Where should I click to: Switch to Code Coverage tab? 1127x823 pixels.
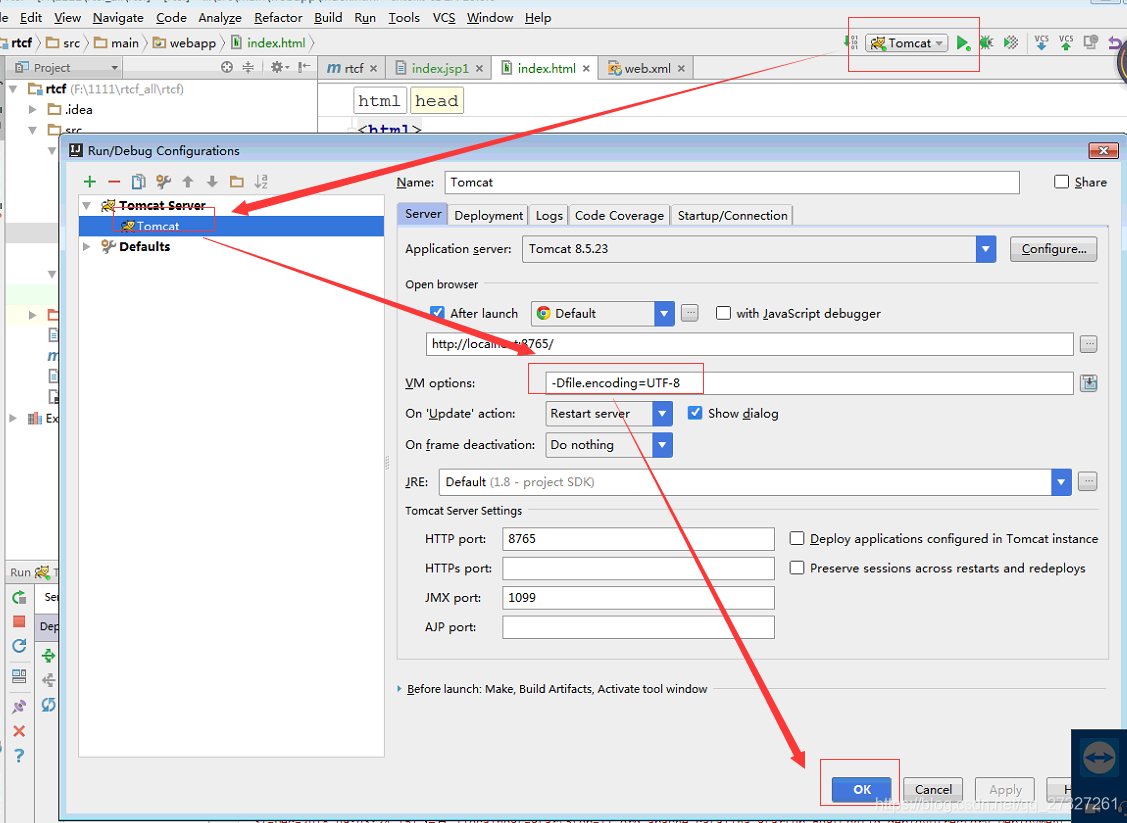[x=619, y=216]
